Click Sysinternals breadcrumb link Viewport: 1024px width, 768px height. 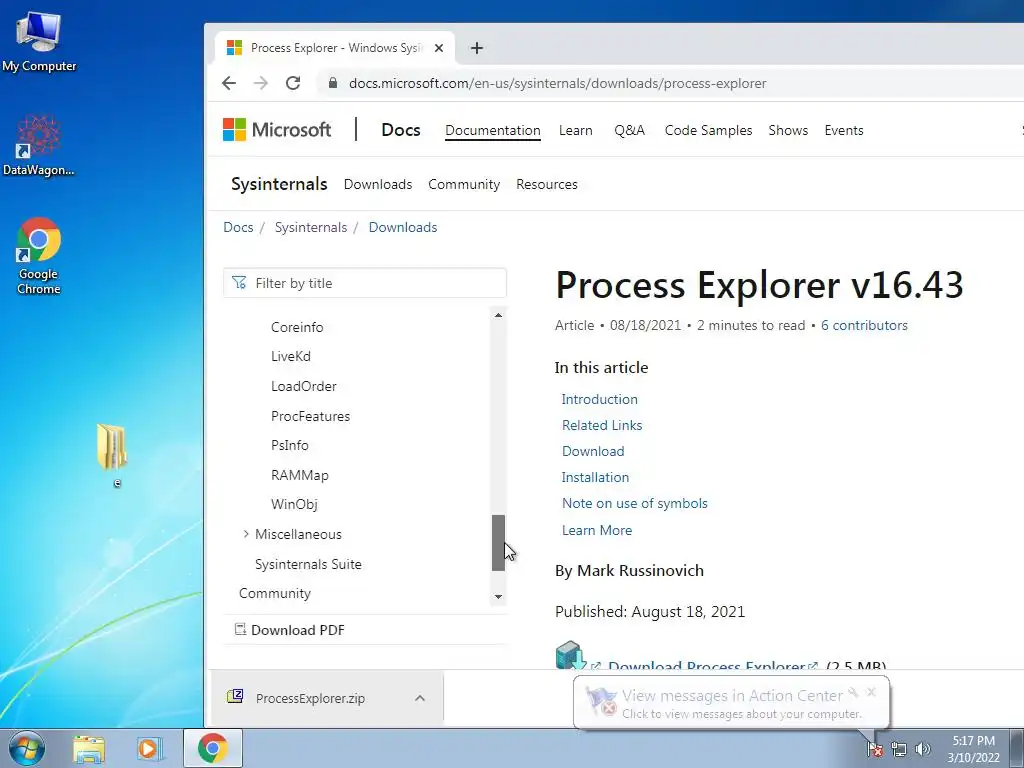coord(311,227)
